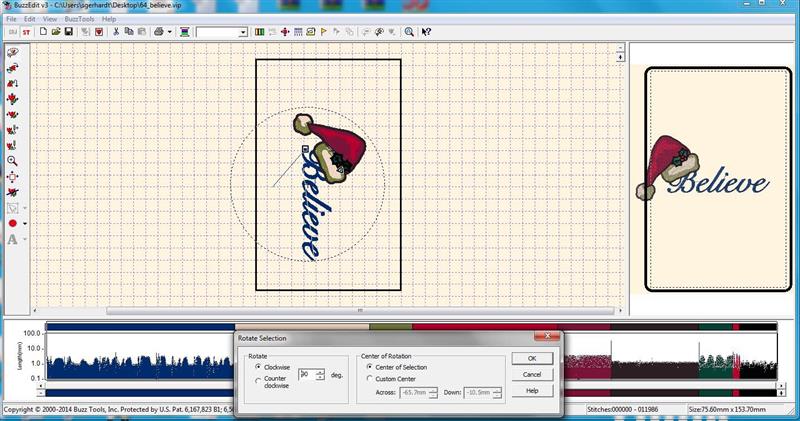Expand the selection tool dropdown arrow
Viewport: 800px width, 421px height.
pos(24,208)
